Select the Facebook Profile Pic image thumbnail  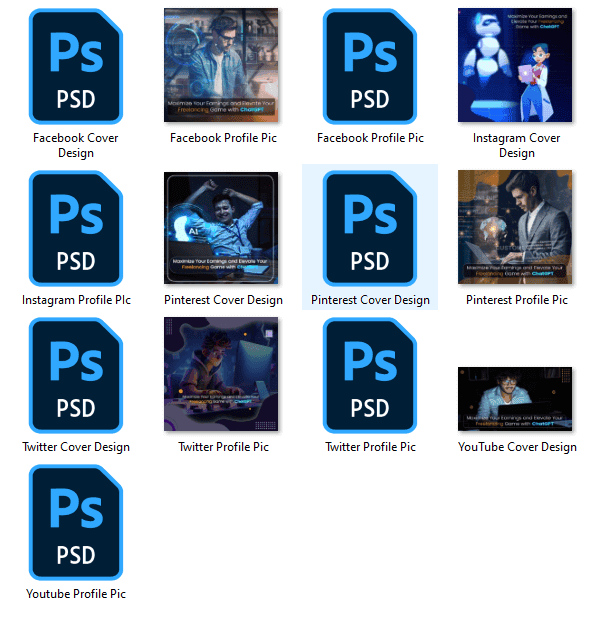click(221, 65)
